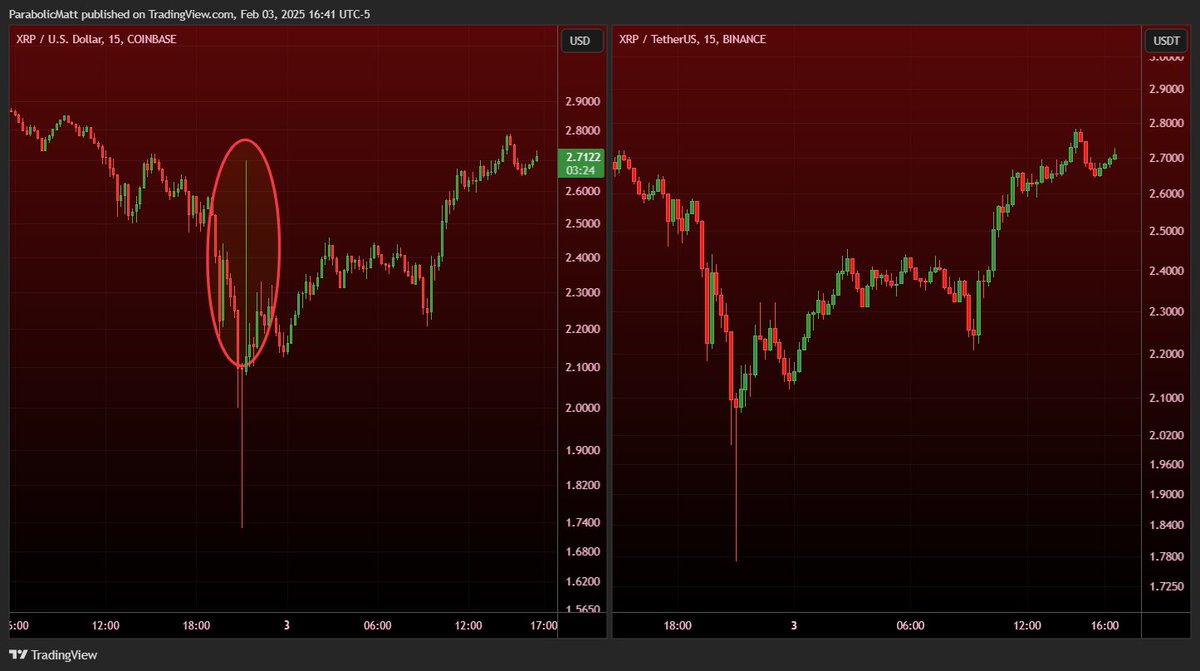Click the 06:00 time label on Binance chart
The height and width of the screenshot is (671, 1200).
909,626
